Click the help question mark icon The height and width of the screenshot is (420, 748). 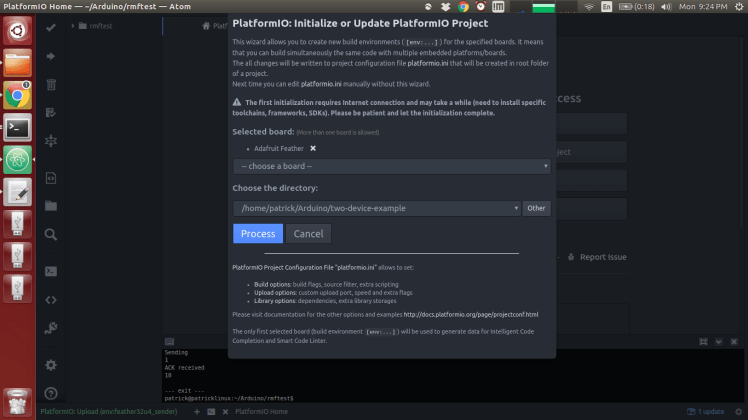(51, 394)
